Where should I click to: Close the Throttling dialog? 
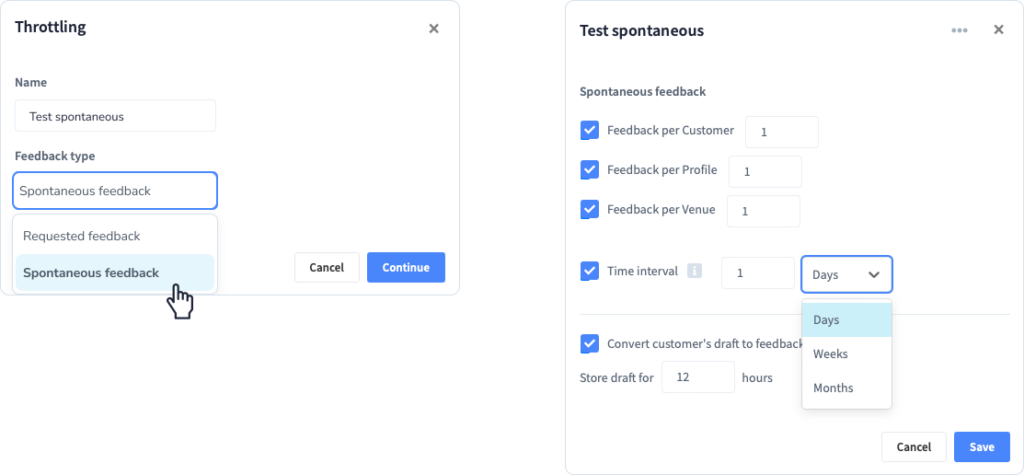click(x=434, y=28)
